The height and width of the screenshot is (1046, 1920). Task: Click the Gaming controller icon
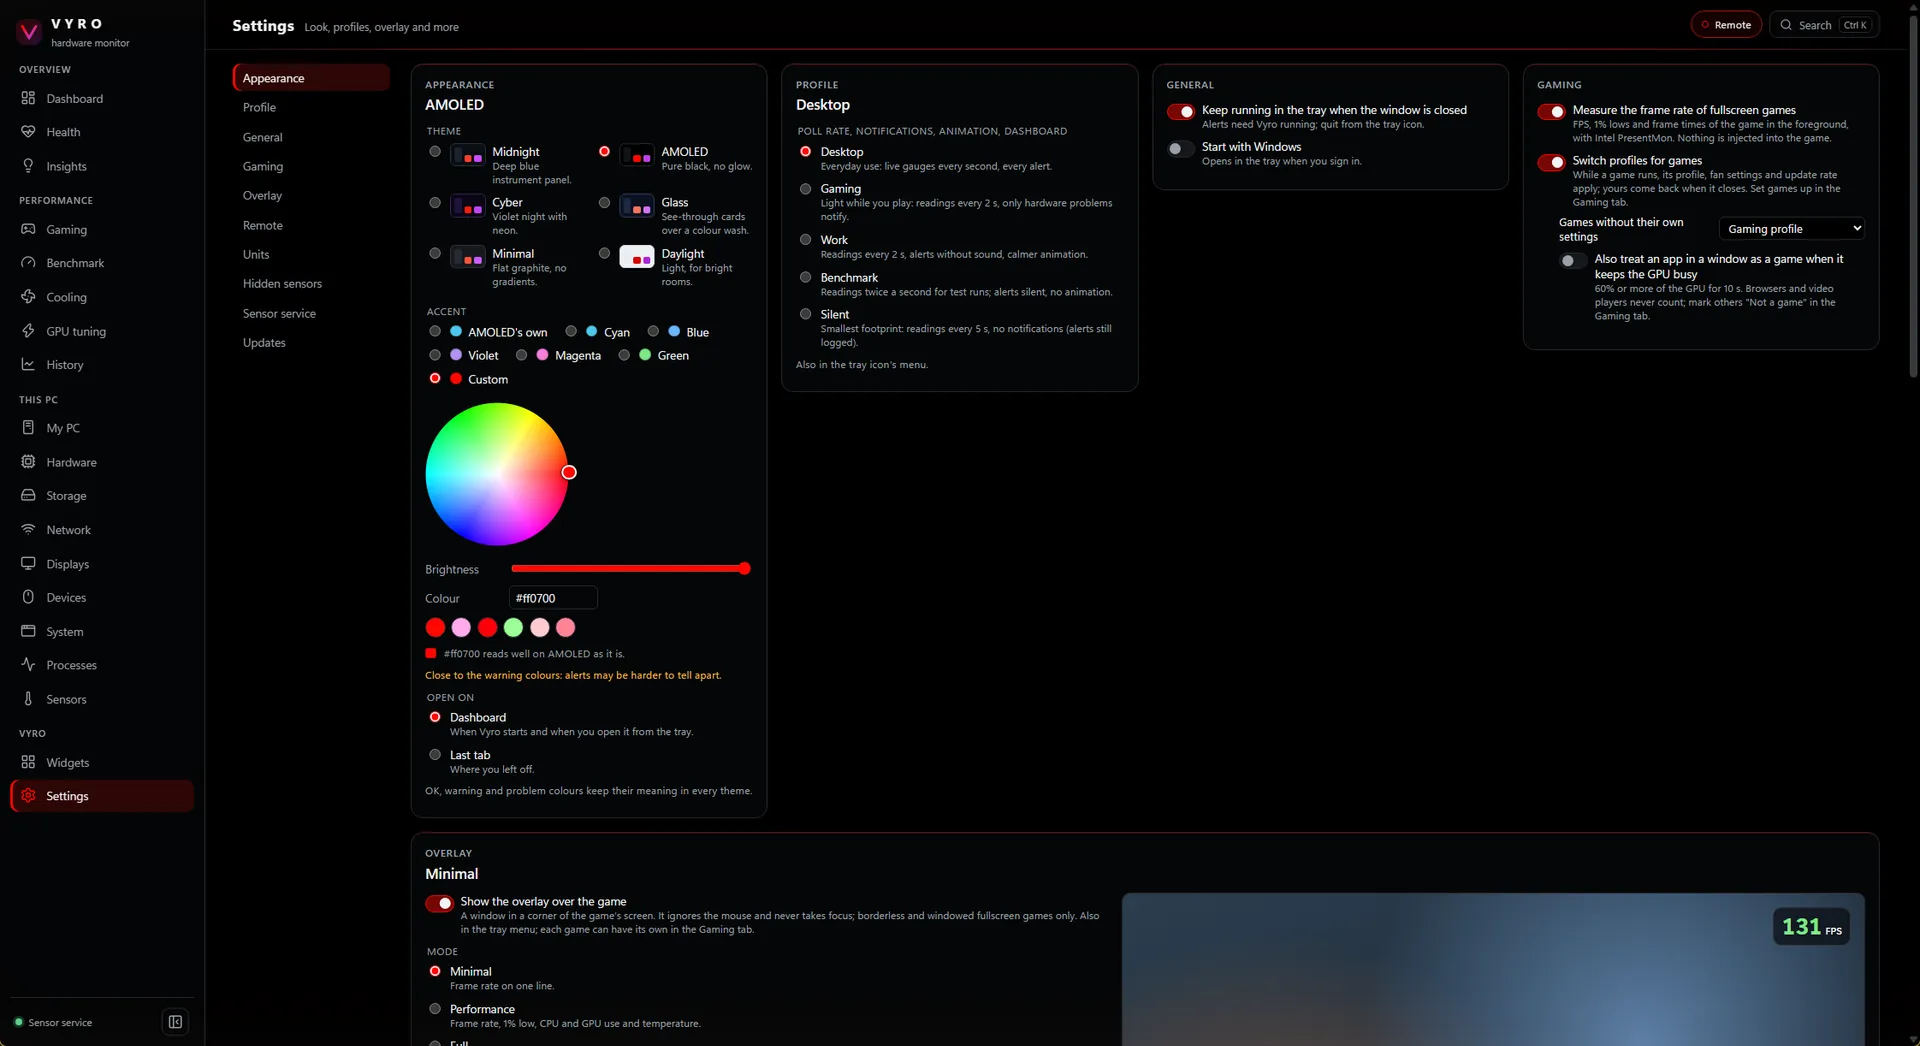tap(28, 229)
